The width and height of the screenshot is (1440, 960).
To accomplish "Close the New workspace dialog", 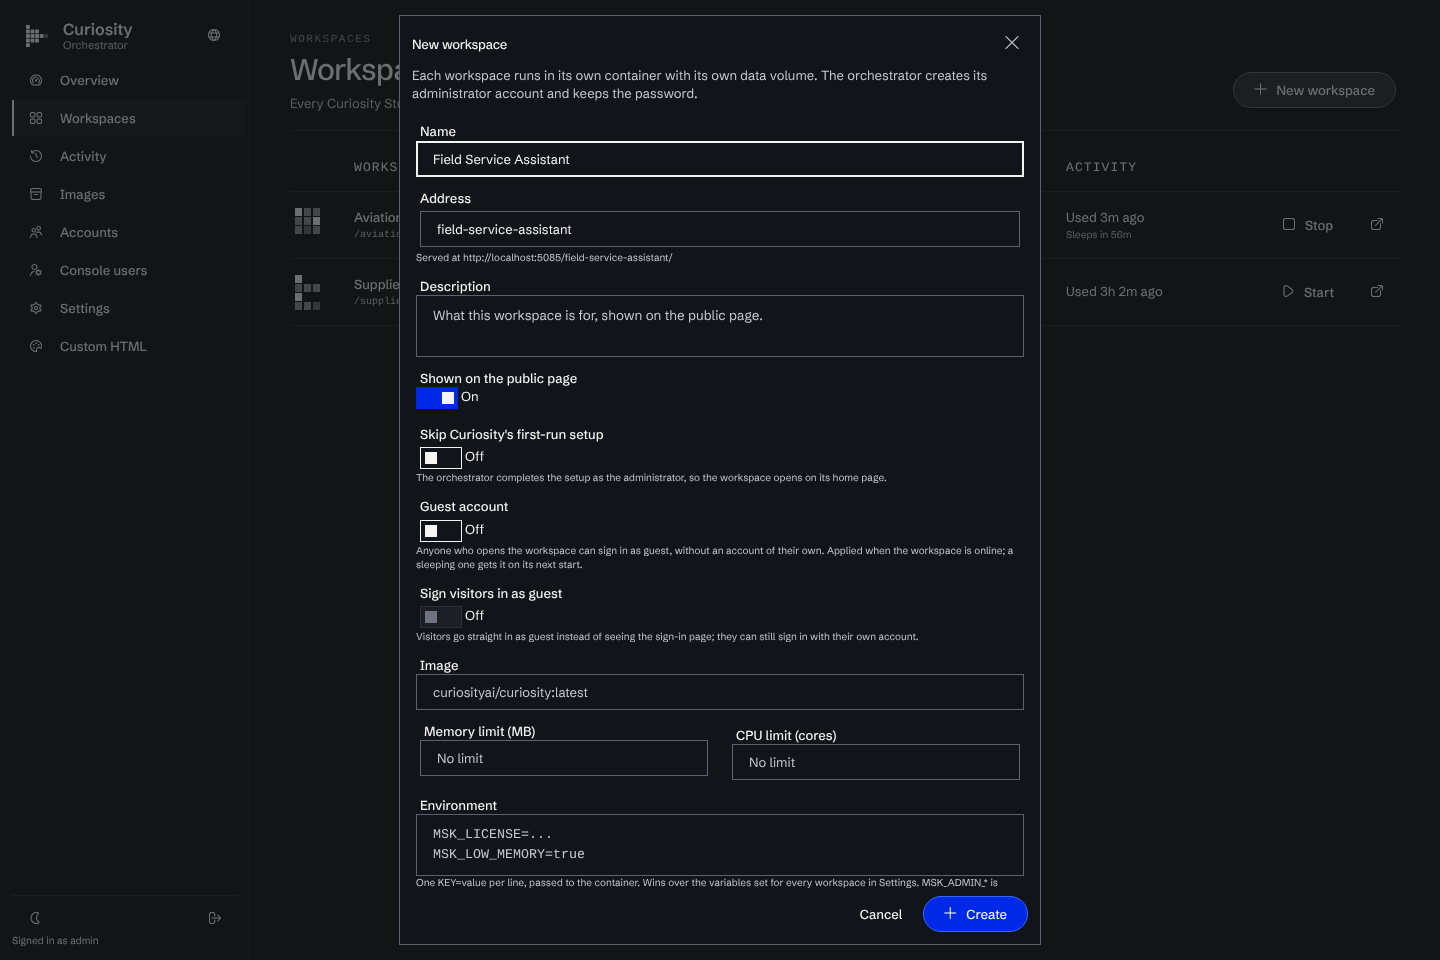I will coord(1012,43).
